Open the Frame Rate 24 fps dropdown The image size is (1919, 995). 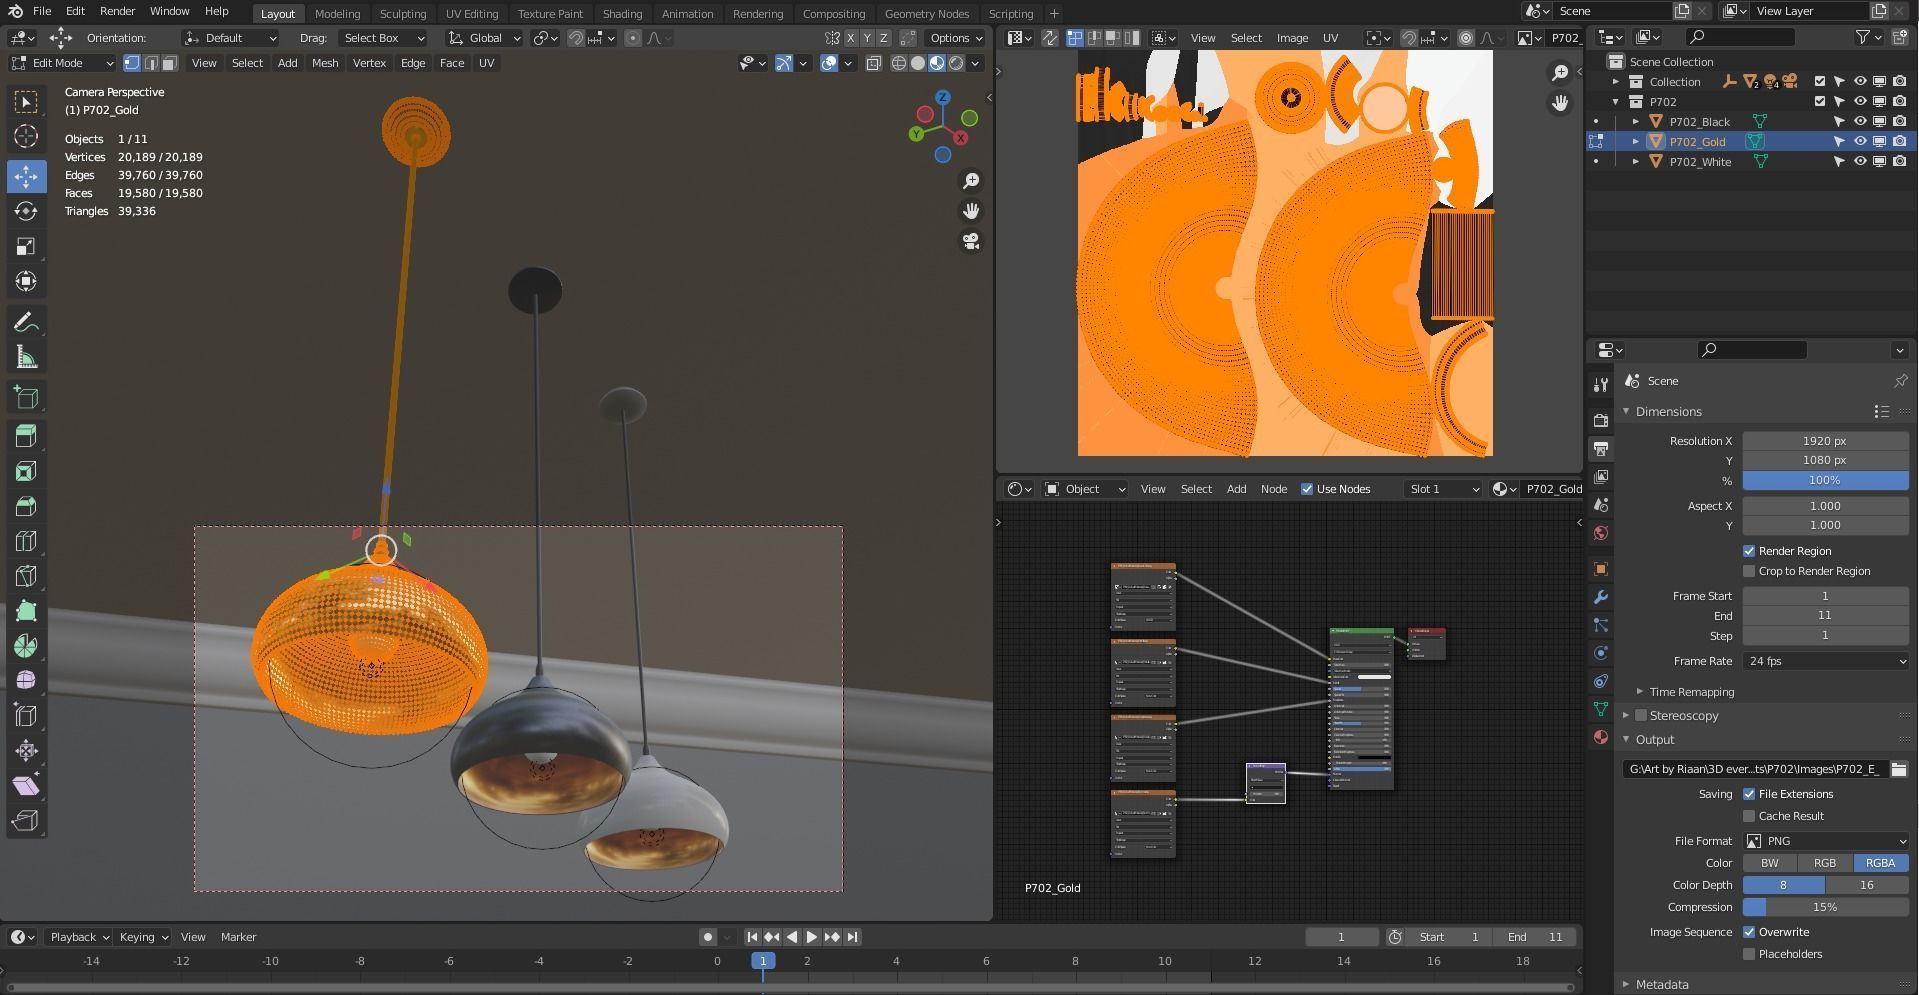pos(1825,661)
